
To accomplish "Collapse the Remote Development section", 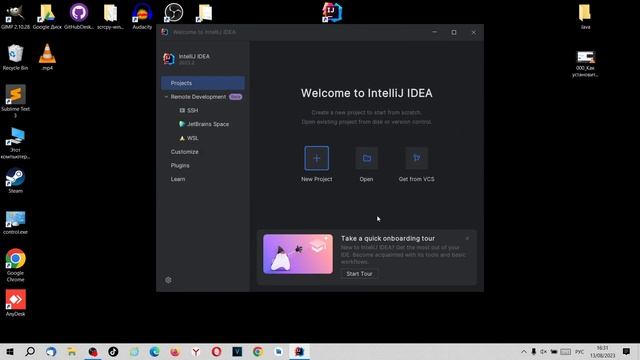I will 166,97.
